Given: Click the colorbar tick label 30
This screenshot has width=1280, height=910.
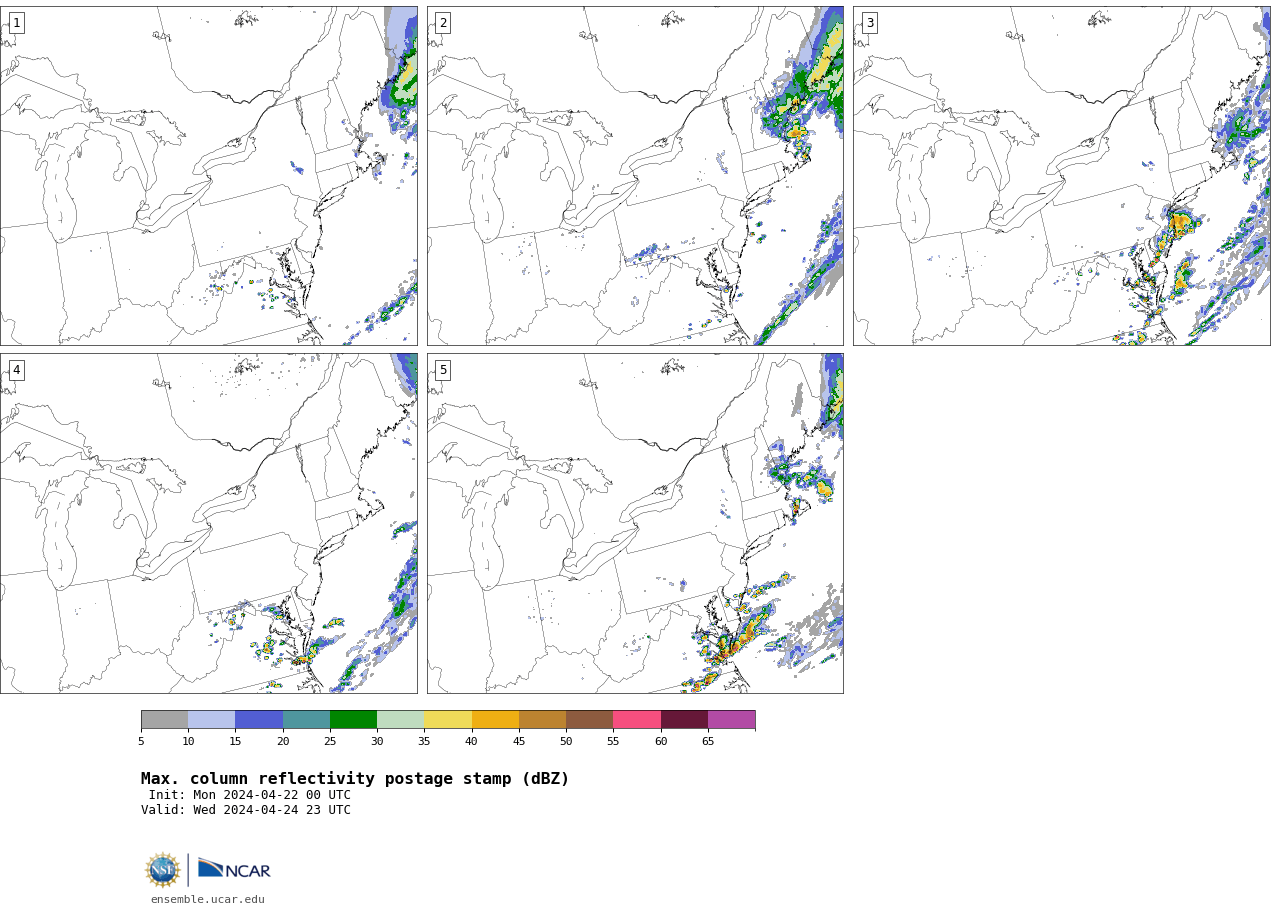Looking at the screenshot, I should coord(377,741).
